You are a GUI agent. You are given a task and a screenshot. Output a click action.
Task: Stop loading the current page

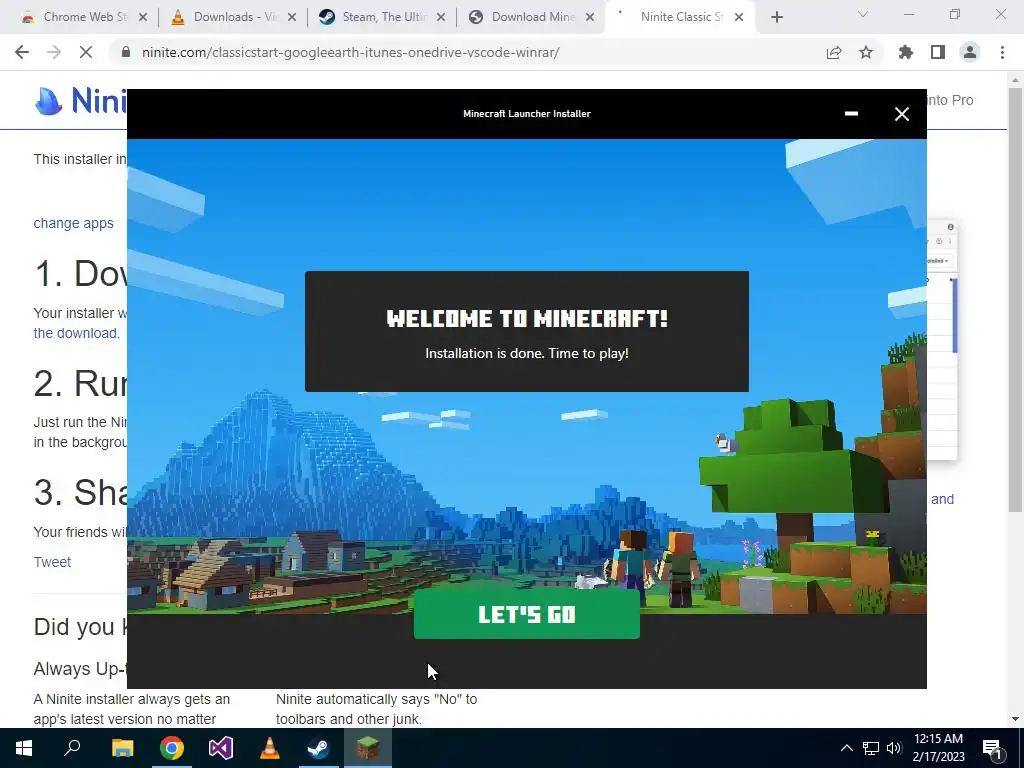click(86, 52)
